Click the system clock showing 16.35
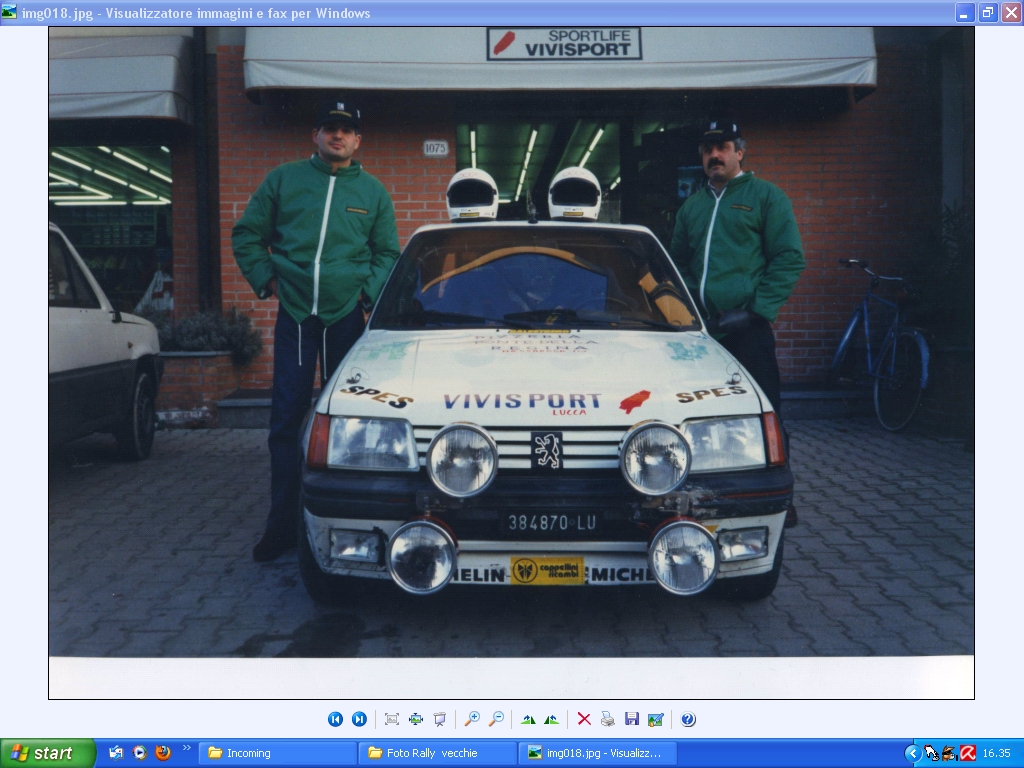This screenshot has width=1024, height=768. [997, 754]
